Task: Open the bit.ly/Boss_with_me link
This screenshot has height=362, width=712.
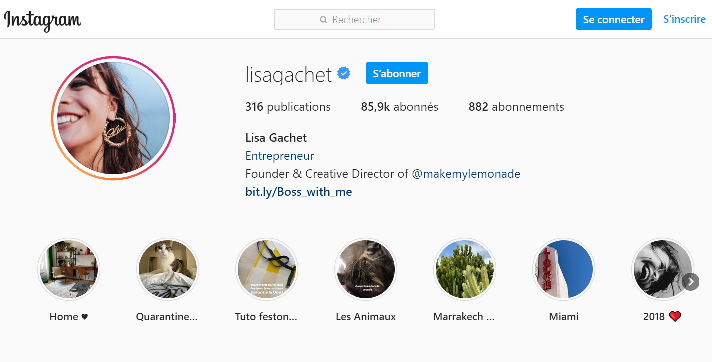Action: pos(298,192)
